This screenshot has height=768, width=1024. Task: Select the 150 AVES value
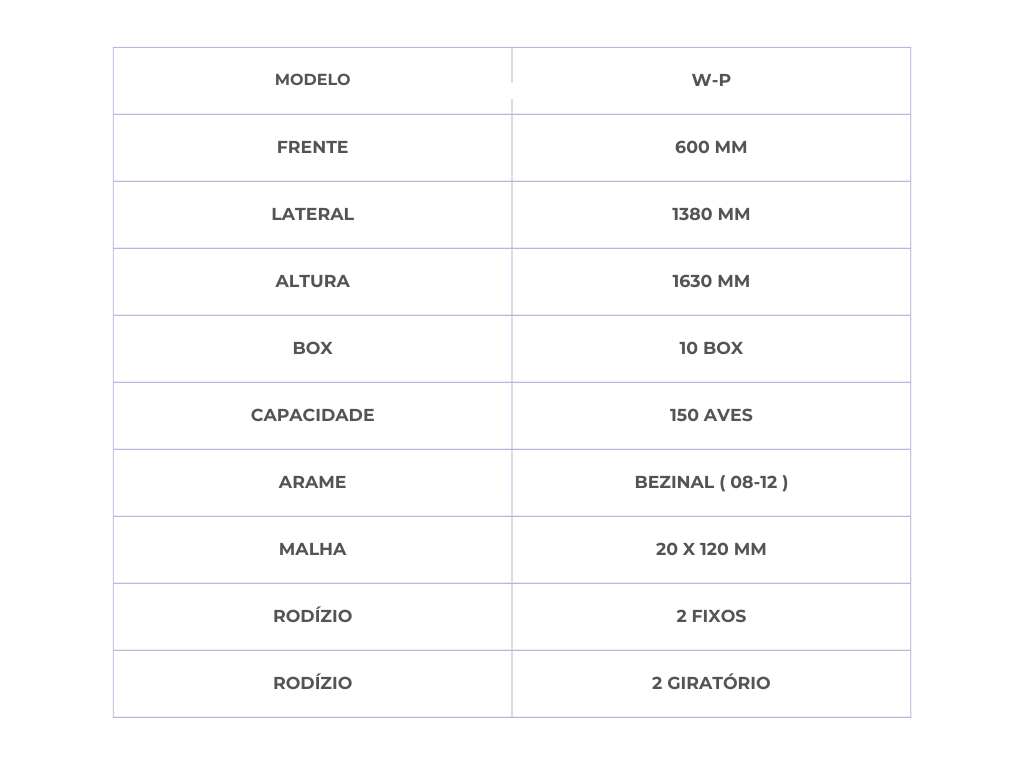(711, 415)
